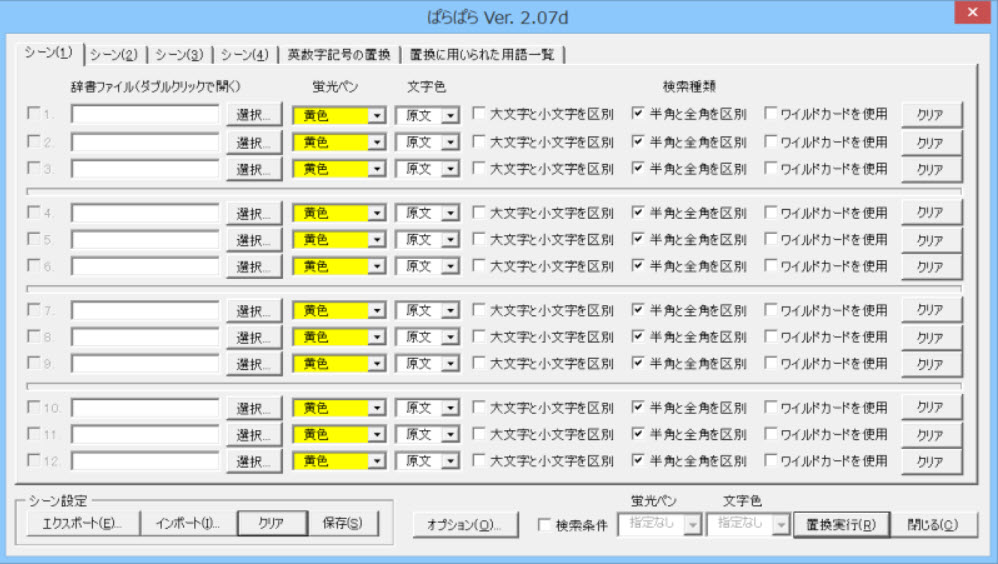Open the オプション(O)... dialog
Screen dimensions: 998x564
[463, 525]
